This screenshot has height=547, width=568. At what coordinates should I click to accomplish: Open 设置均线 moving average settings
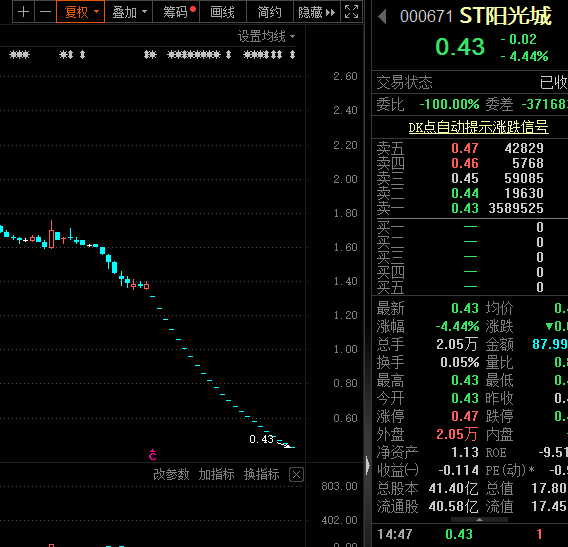tap(266, 36)
